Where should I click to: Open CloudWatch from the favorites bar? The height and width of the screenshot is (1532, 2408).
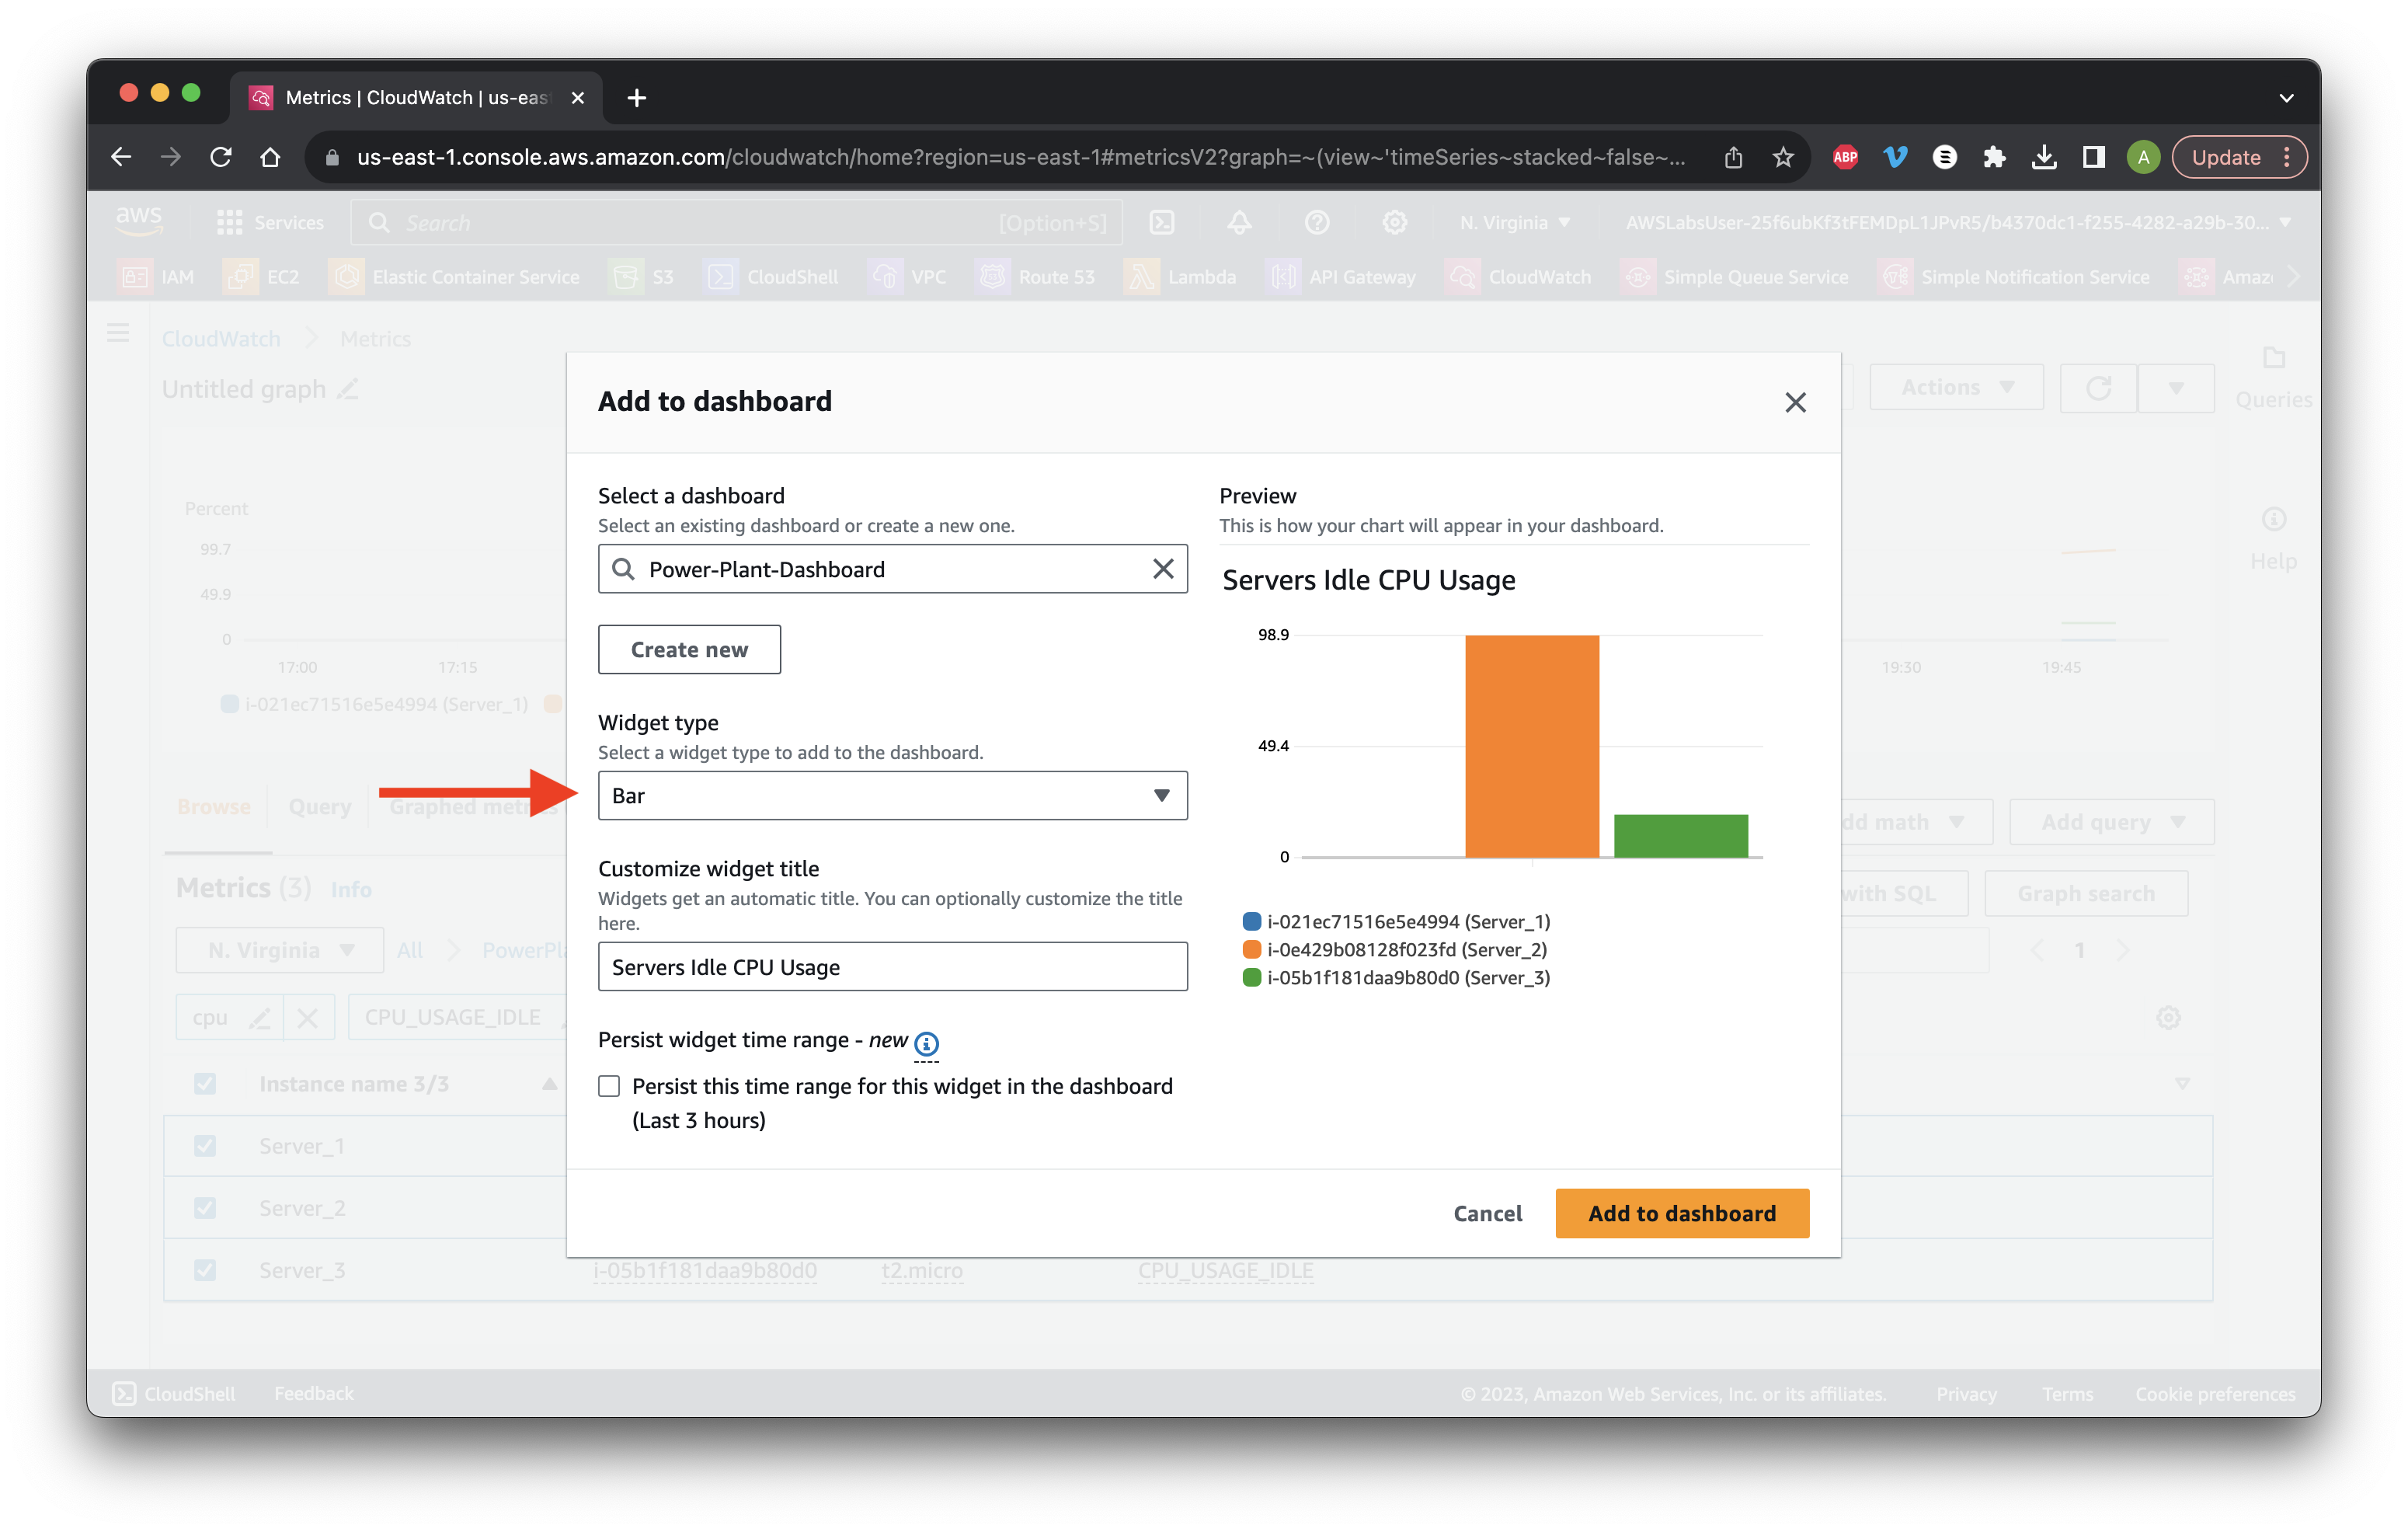(x=1519, y=277)
